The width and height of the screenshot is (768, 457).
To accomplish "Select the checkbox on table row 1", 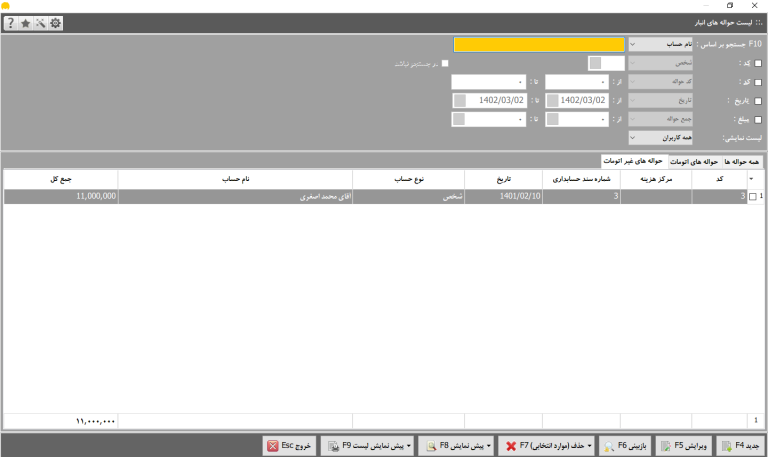I will 753,197.
